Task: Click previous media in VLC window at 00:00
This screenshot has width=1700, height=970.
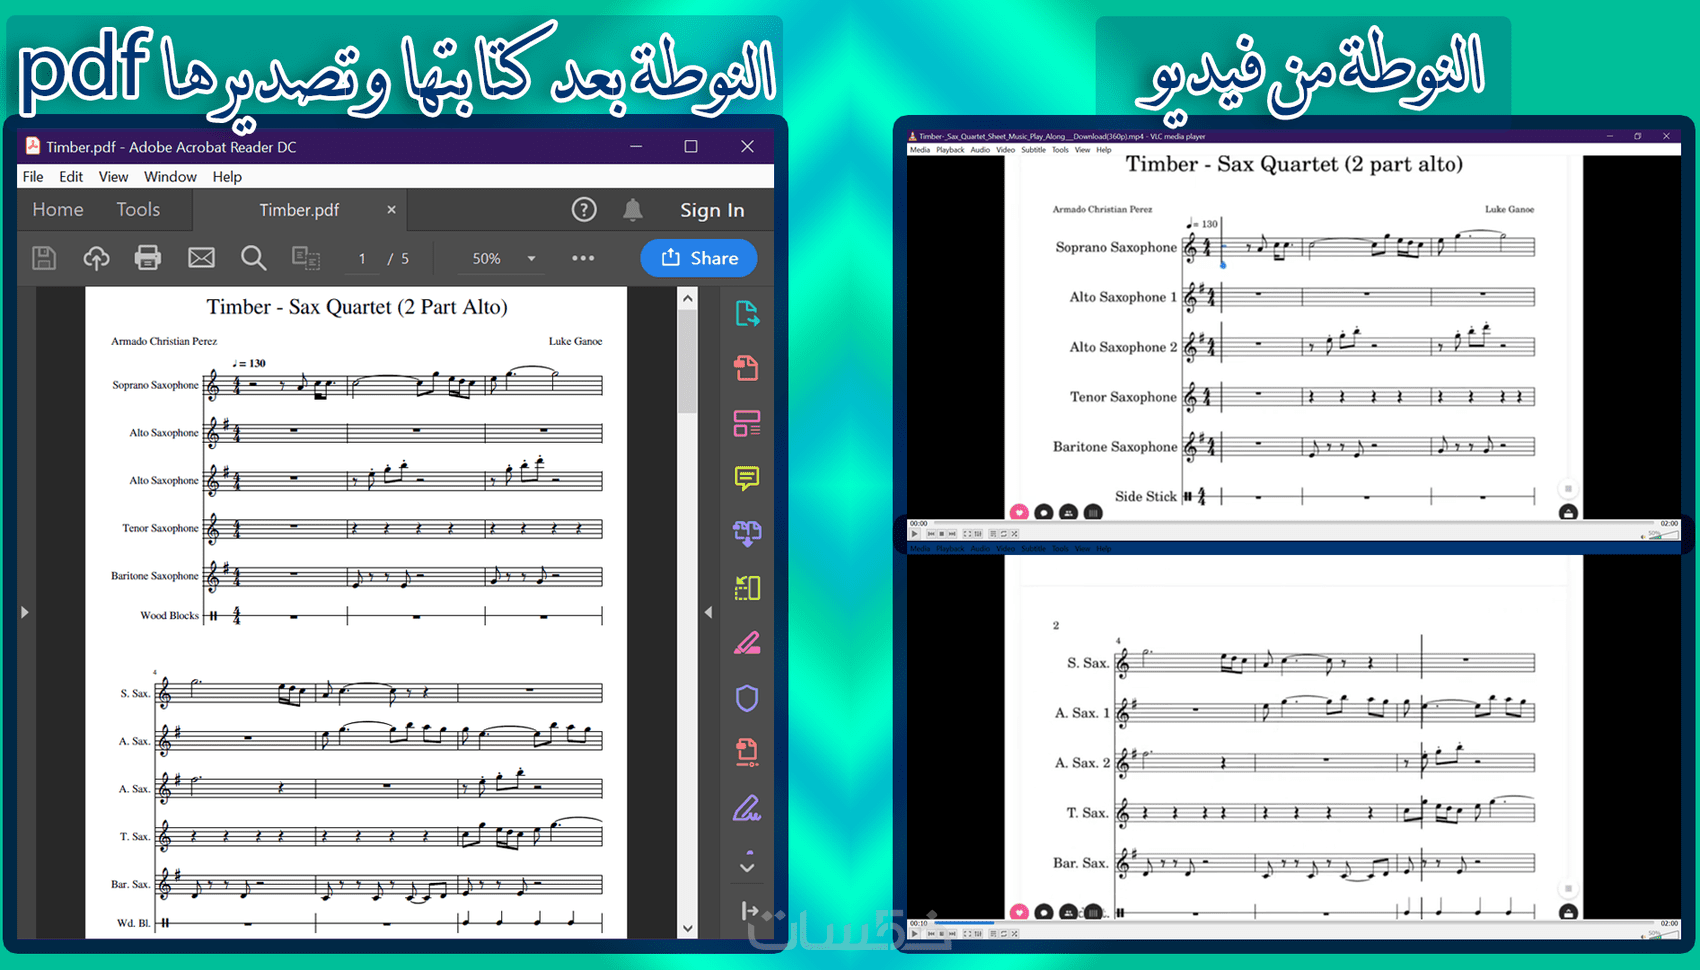Action: 930,534
